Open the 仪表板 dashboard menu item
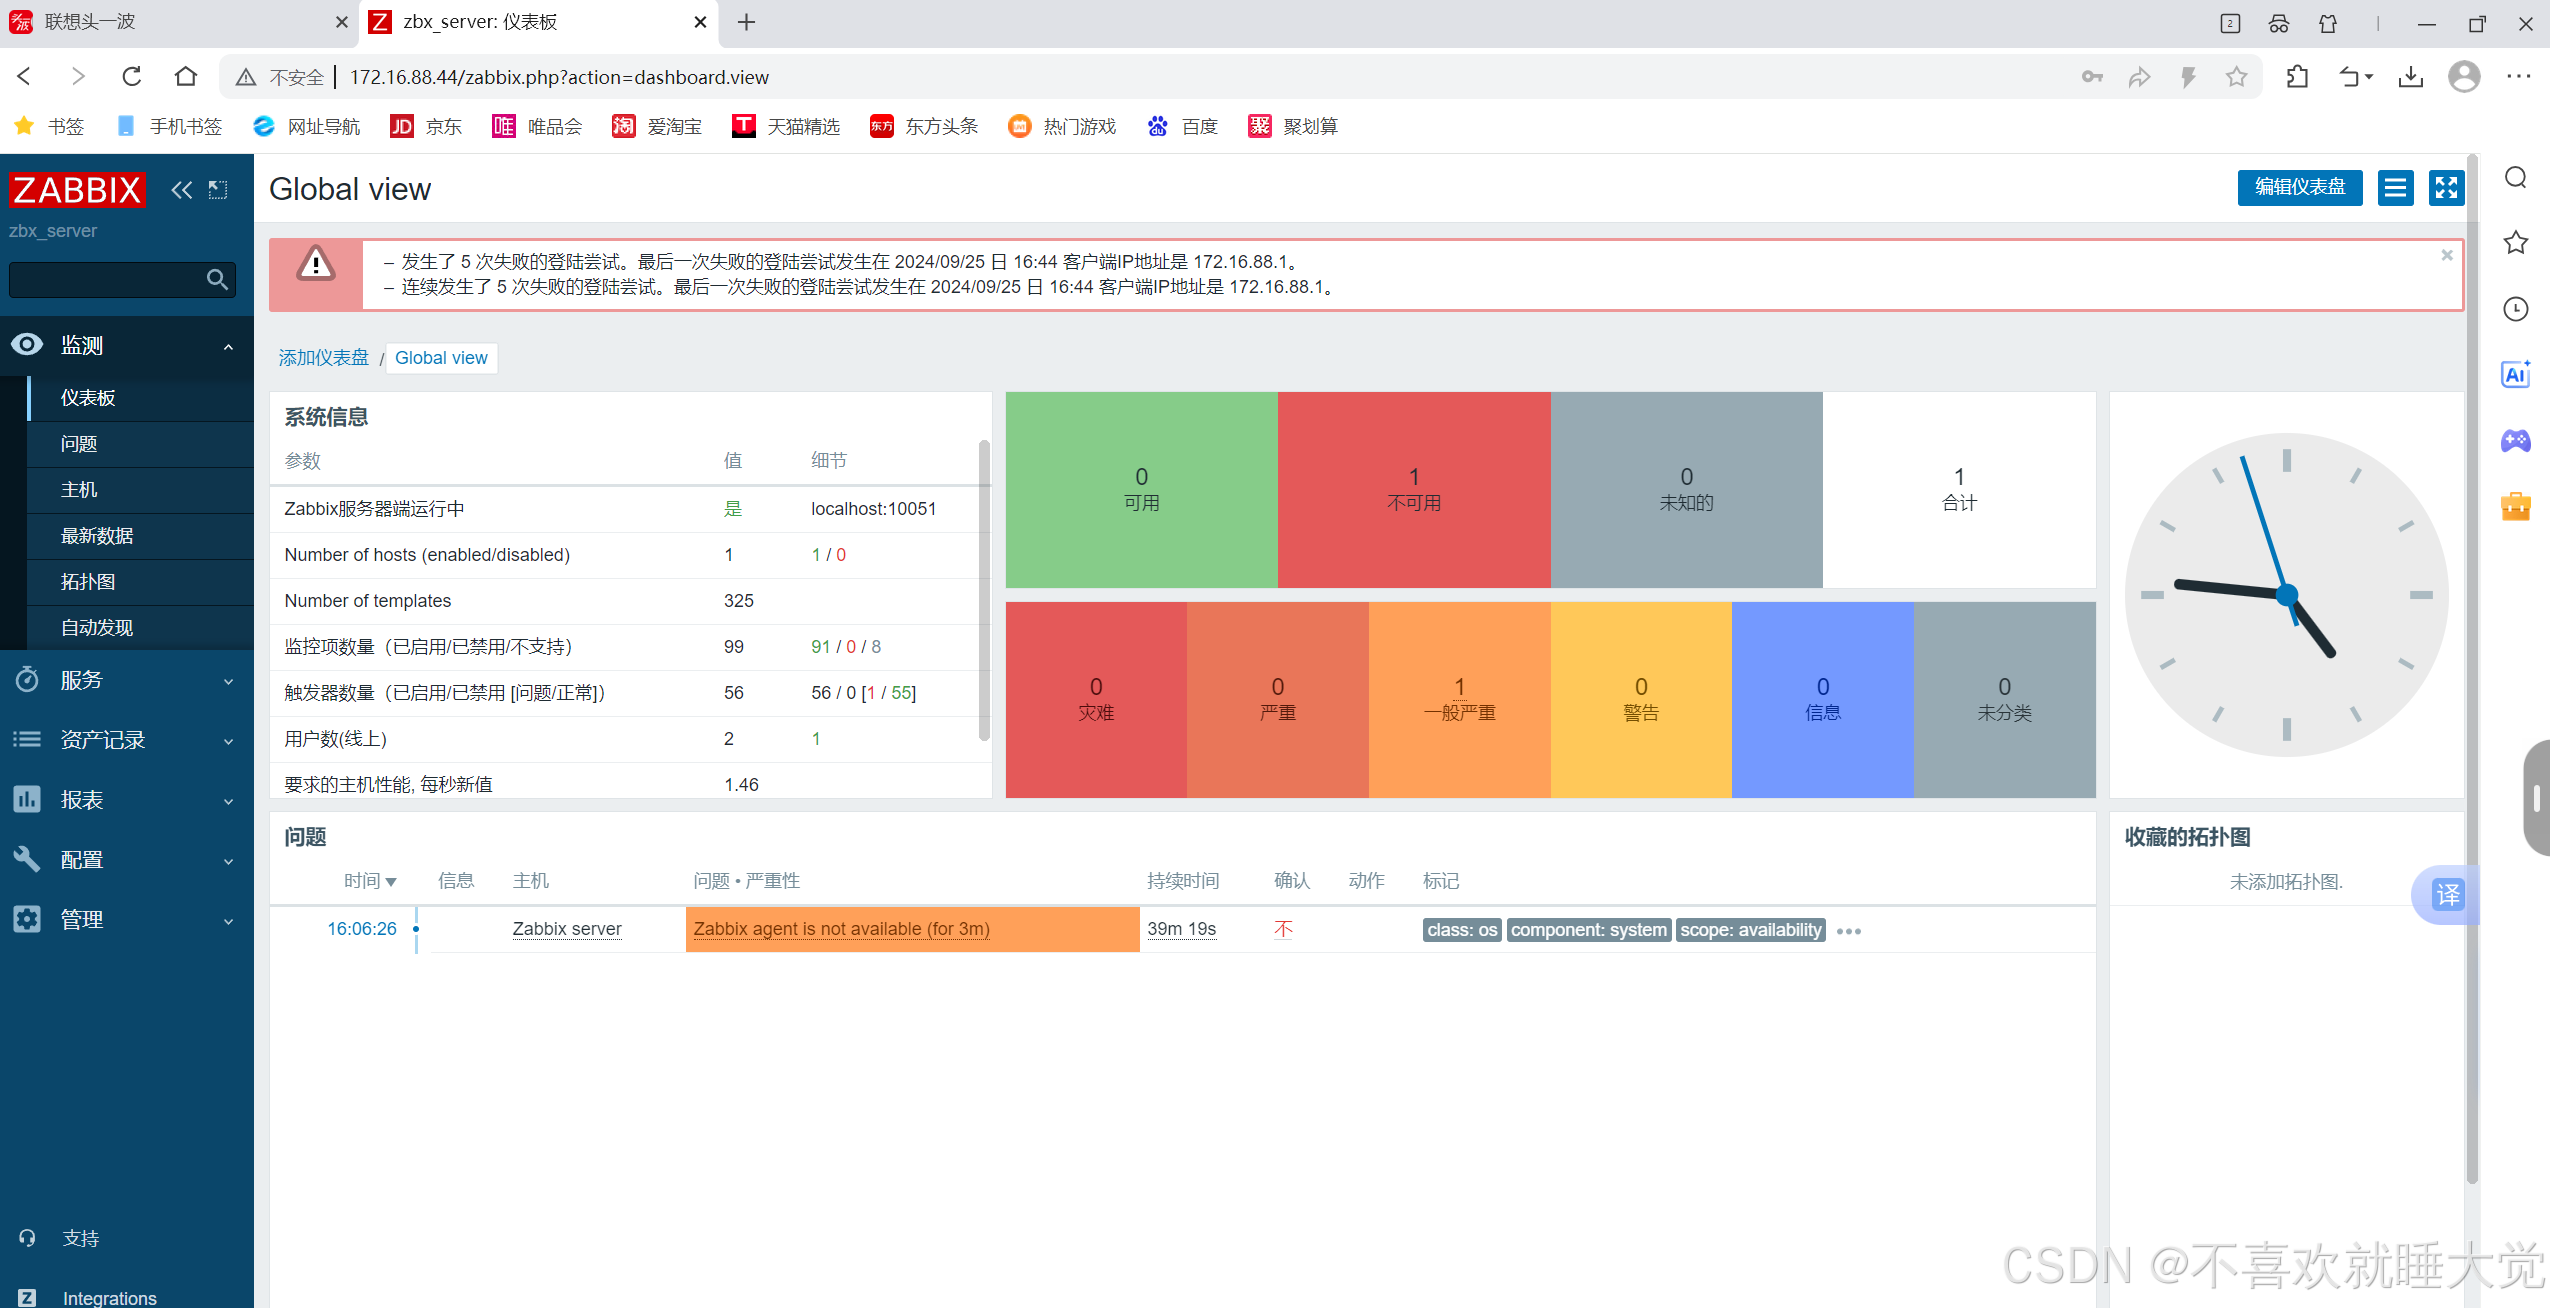 tap(141, 398)
